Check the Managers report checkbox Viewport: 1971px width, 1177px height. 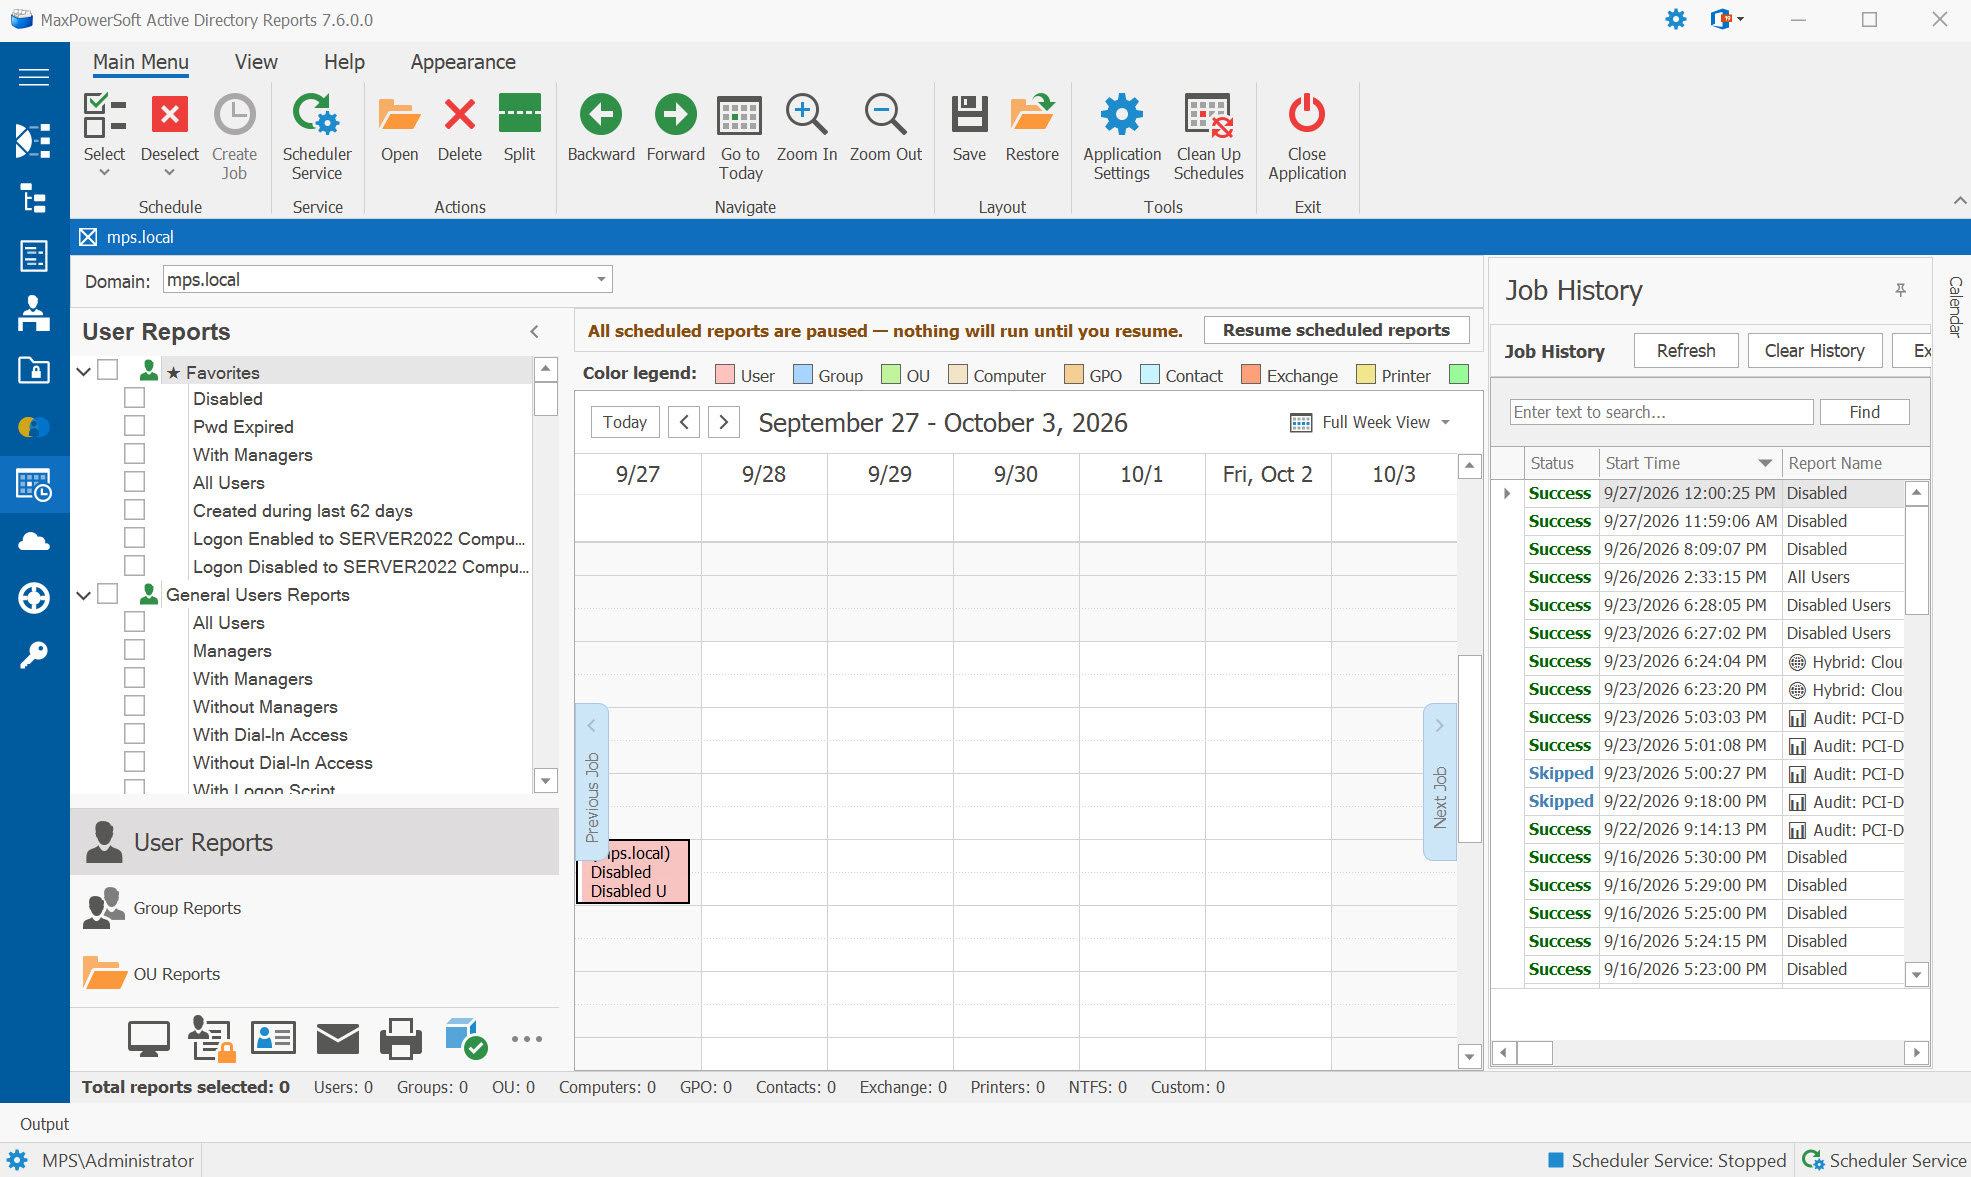tap(135, 650)
